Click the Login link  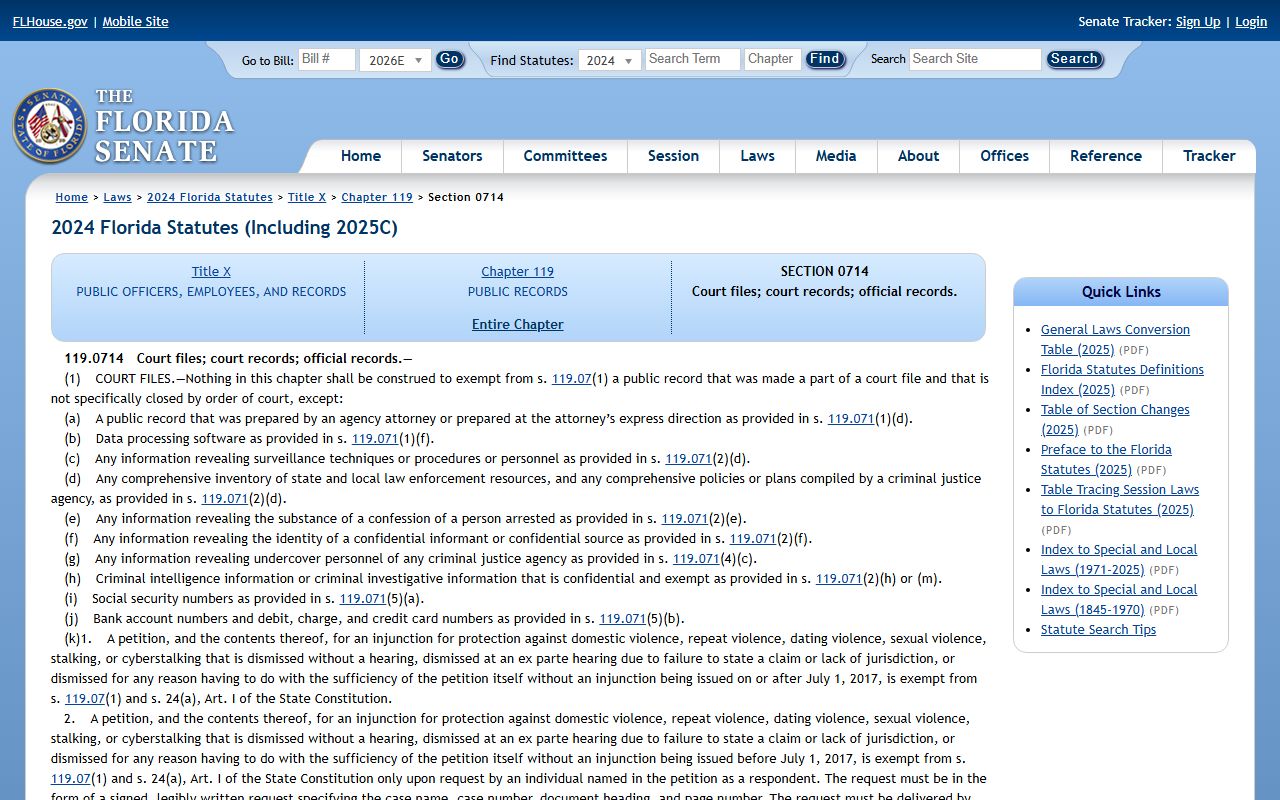click(x=1251, y=22)
